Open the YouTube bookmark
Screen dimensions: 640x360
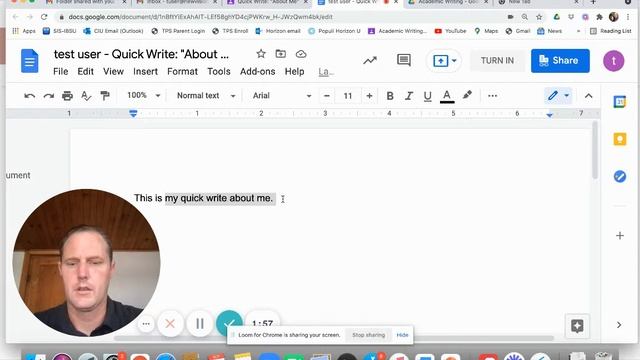pos(450,31)
